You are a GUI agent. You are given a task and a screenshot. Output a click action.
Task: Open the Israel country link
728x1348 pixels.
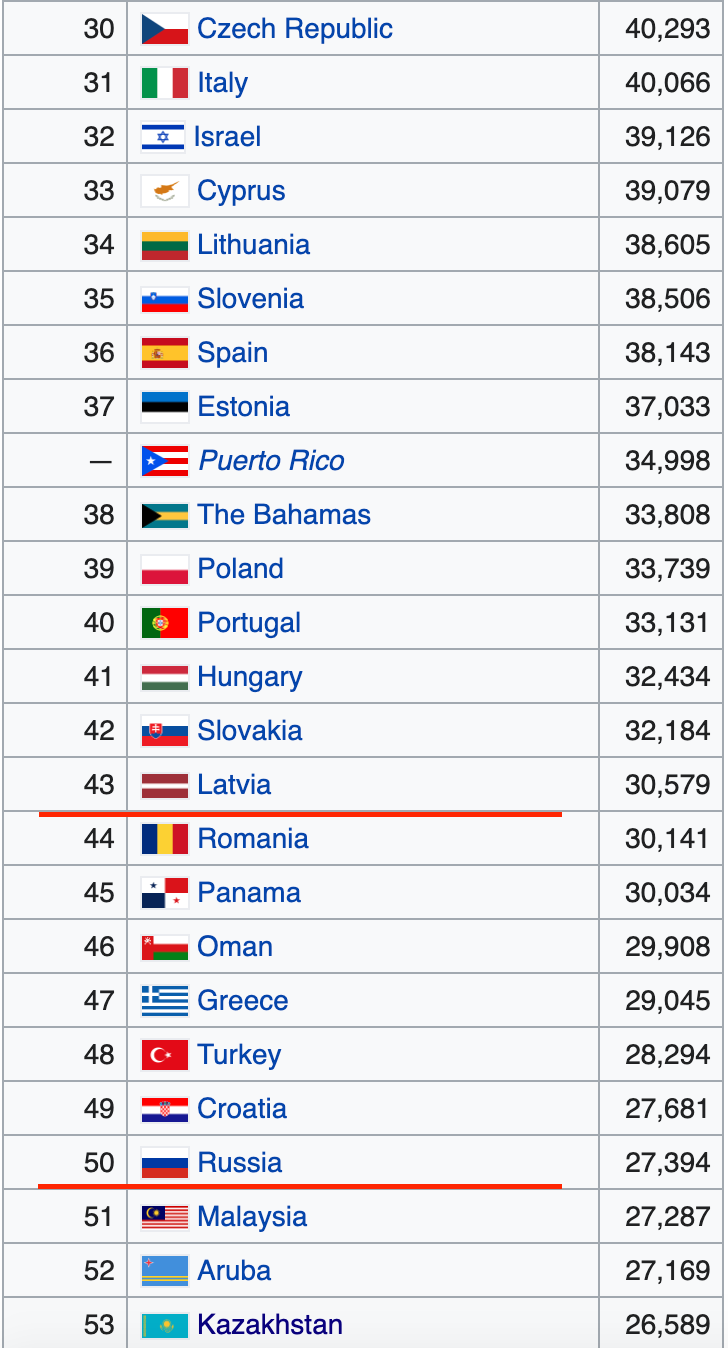[x=227, y=137]
